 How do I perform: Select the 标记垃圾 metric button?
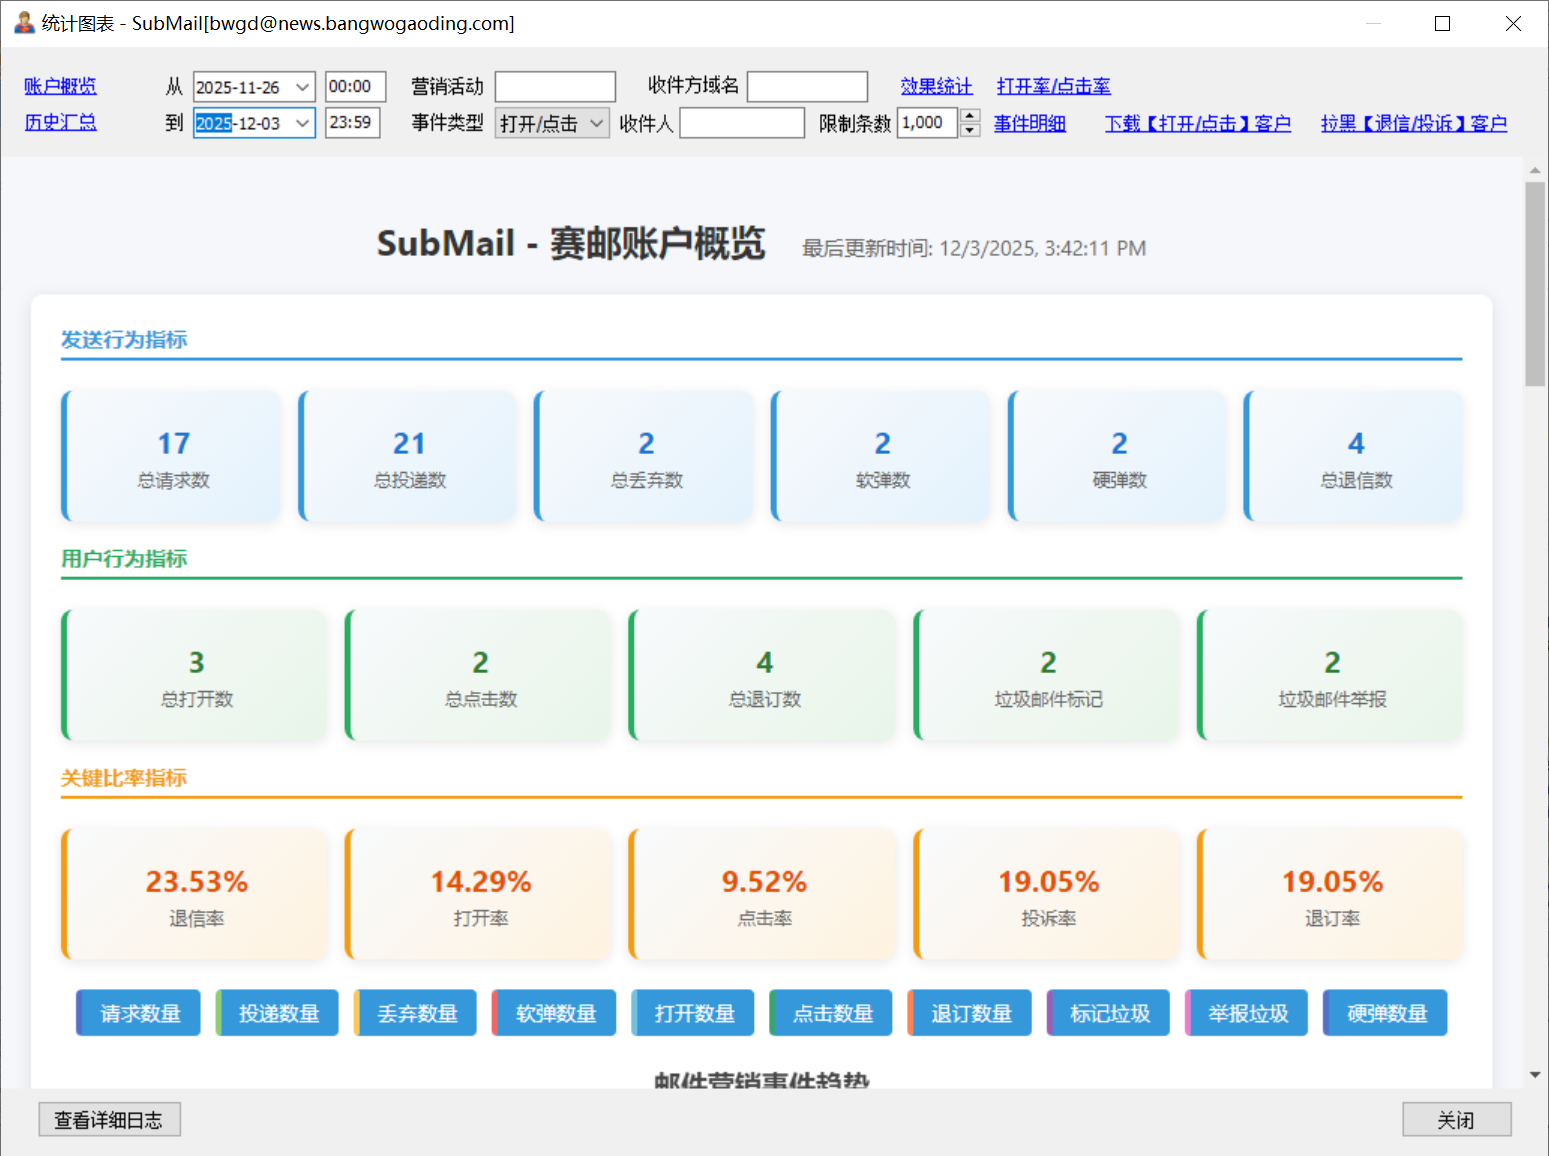pos(1107,1012)
